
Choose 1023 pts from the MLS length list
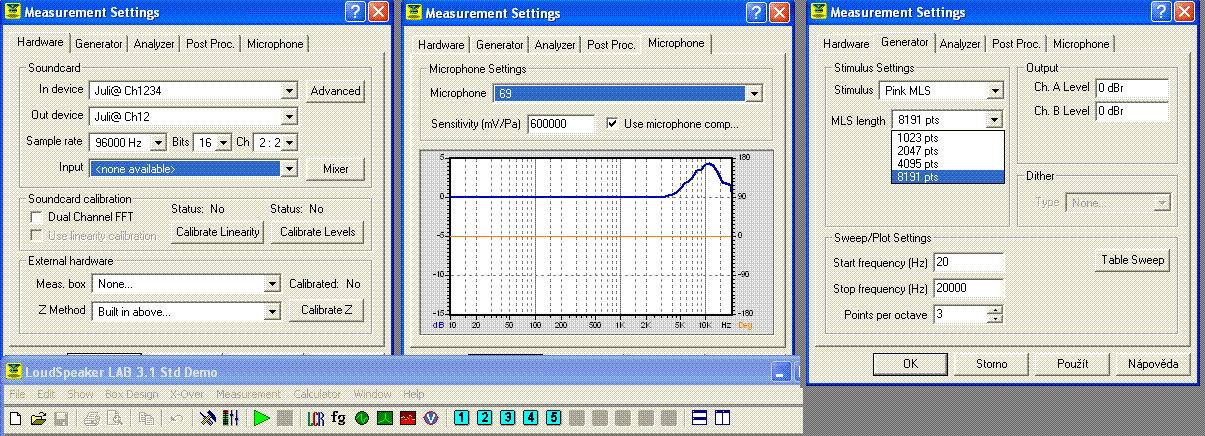click(x=946, y=138)
